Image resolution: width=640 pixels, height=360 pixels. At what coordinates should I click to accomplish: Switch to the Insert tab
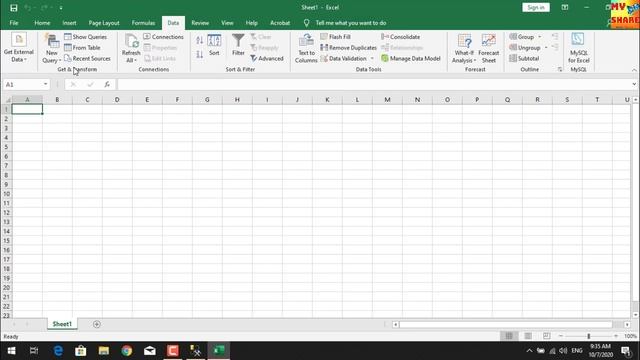(69, 23)
